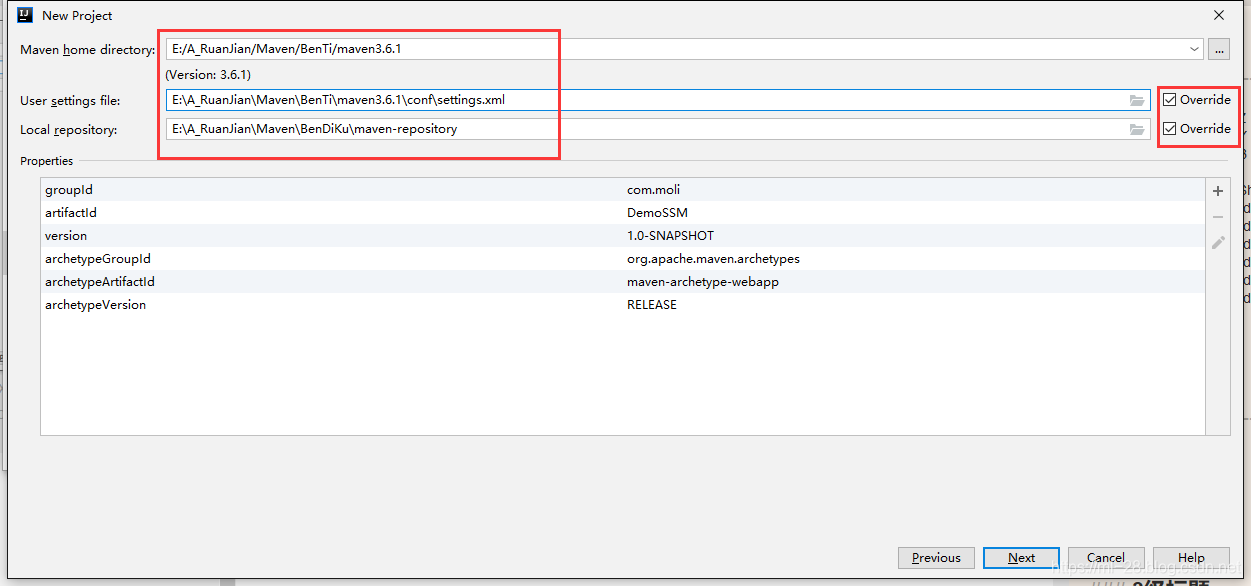Click the Help button
Image resolution: width=1251 pixels, height=586 pixels.
[x=1191, y=558]
